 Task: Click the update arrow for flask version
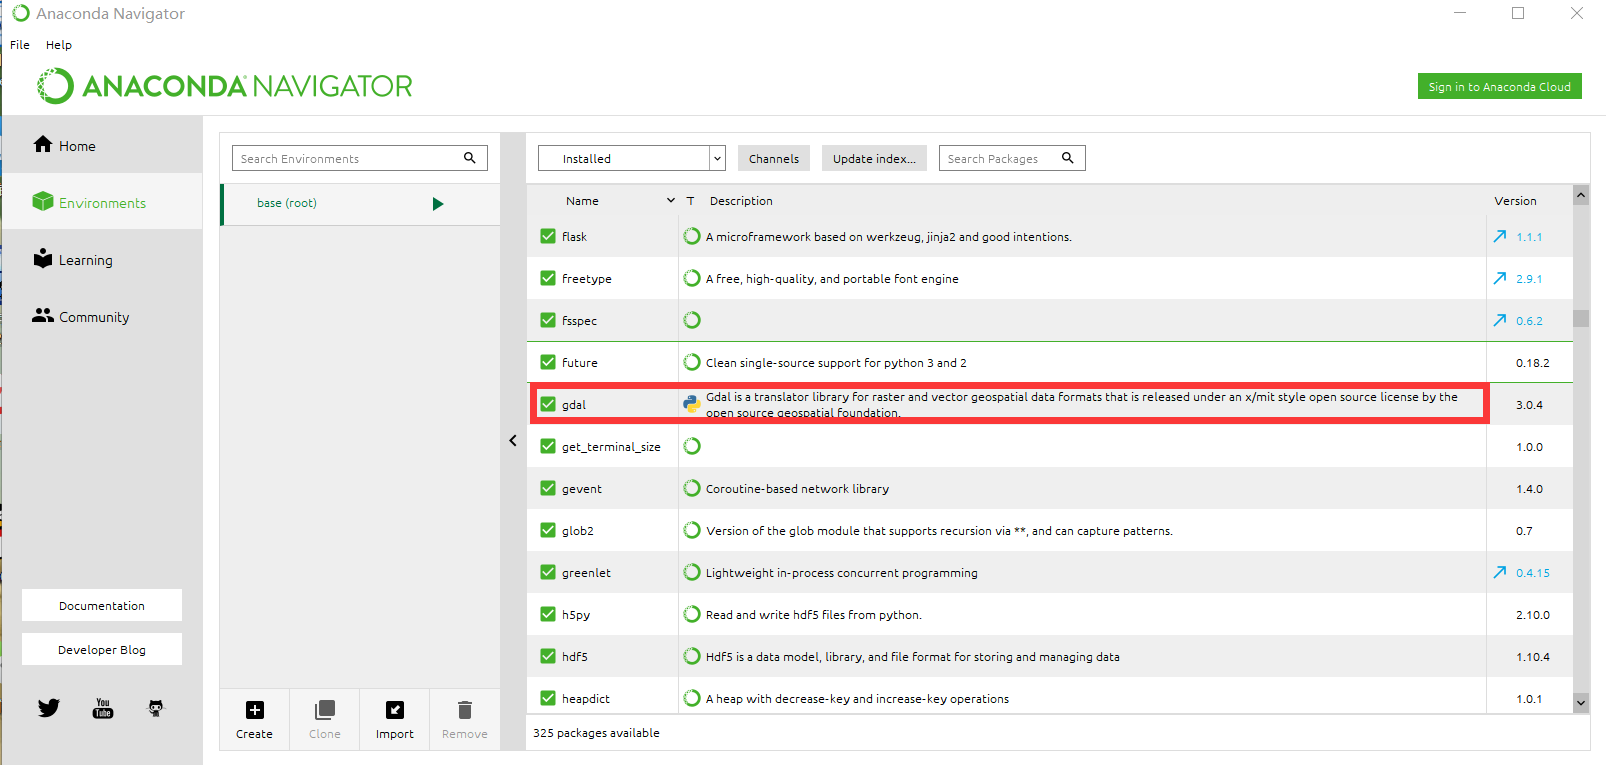(x=1500, y=236)
